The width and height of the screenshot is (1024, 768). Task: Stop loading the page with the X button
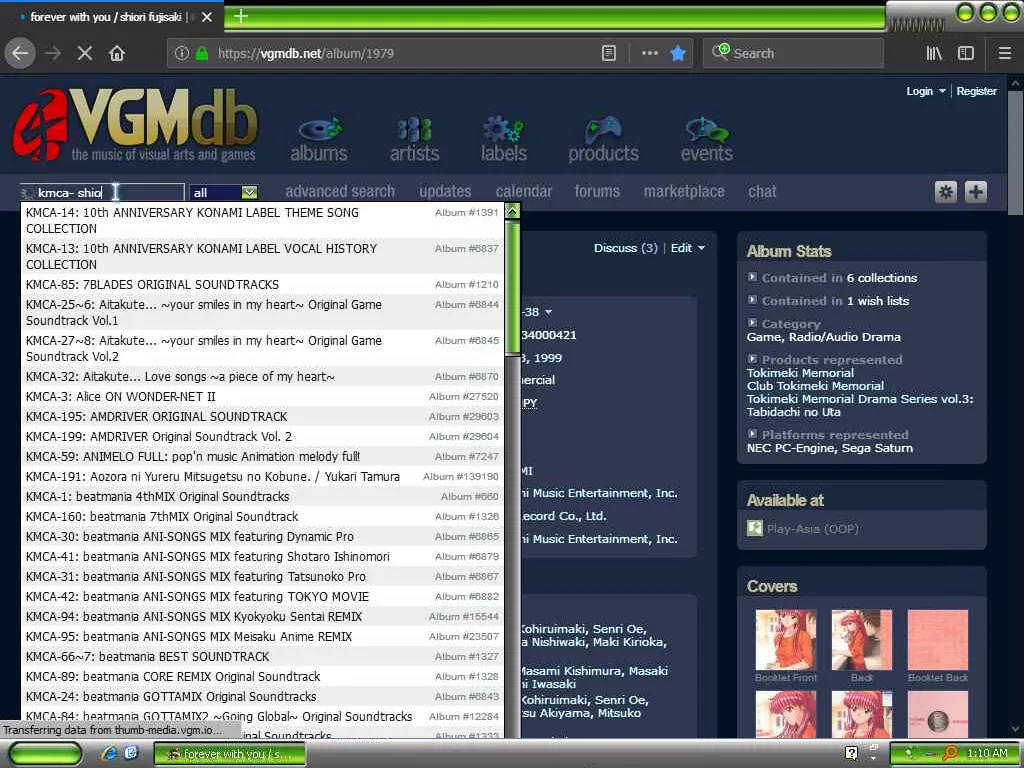(85, 53)
